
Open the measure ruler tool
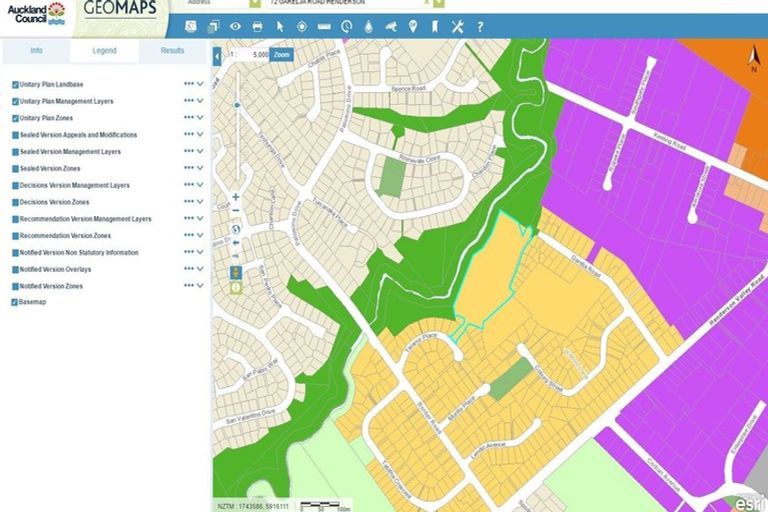pos(323,25)
